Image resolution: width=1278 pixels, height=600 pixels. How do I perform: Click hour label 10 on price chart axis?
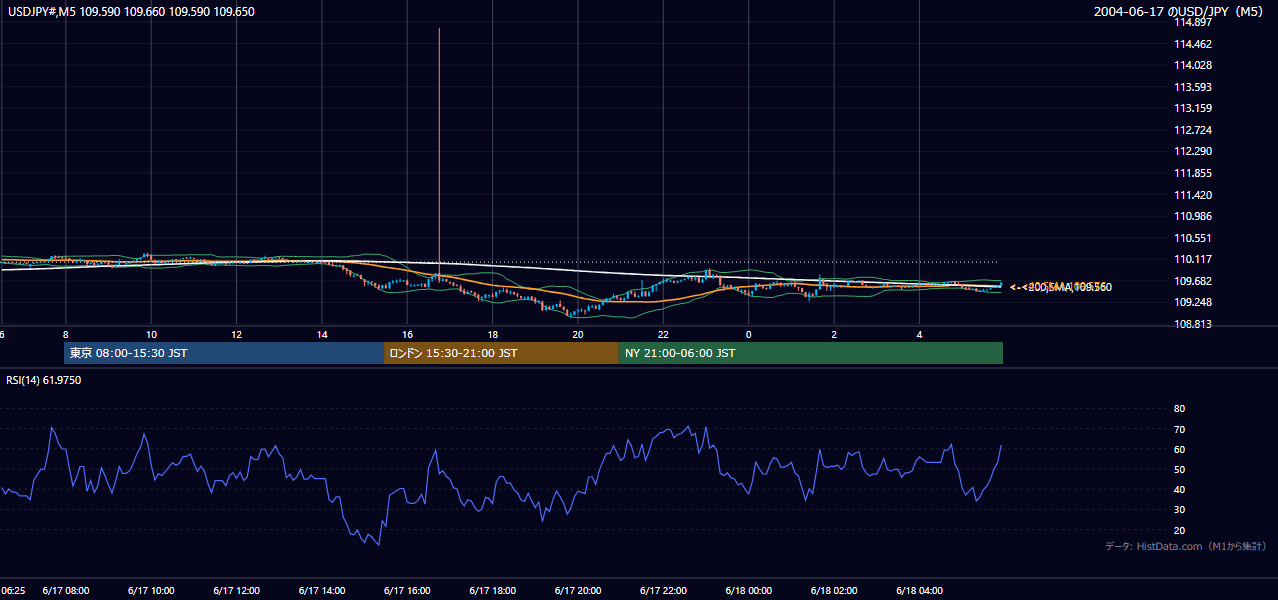click(x=150, y=334)
